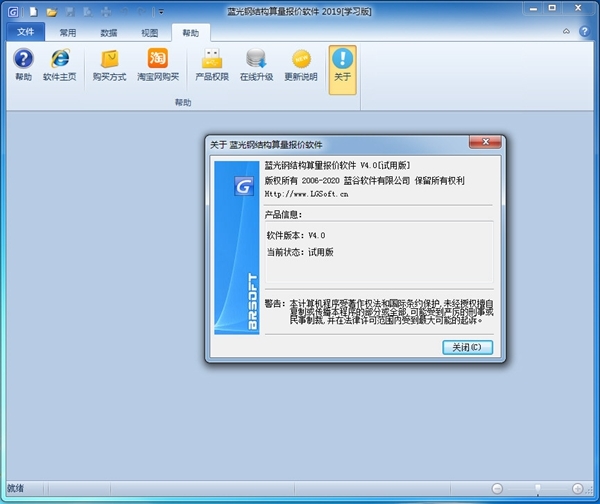Screen dimensions: 600x504
Task: Click the greyed redo arrow
Action: pos(142,12)
